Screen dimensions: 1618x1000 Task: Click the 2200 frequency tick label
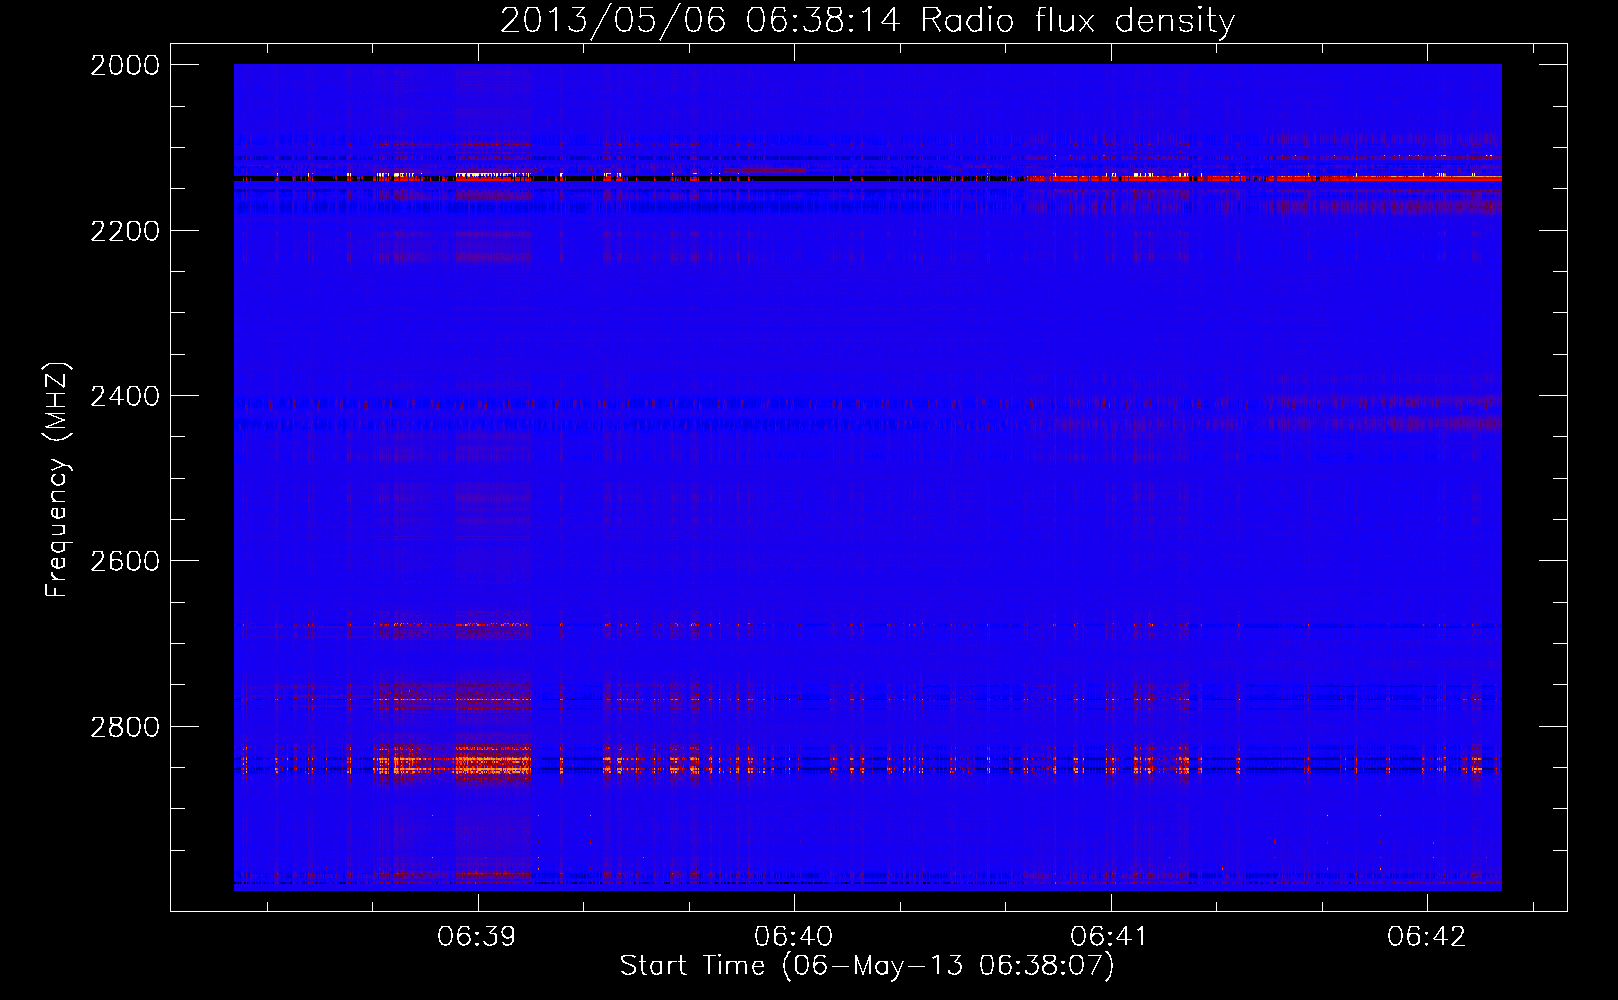pyautogui.click(x=125, y=231)
